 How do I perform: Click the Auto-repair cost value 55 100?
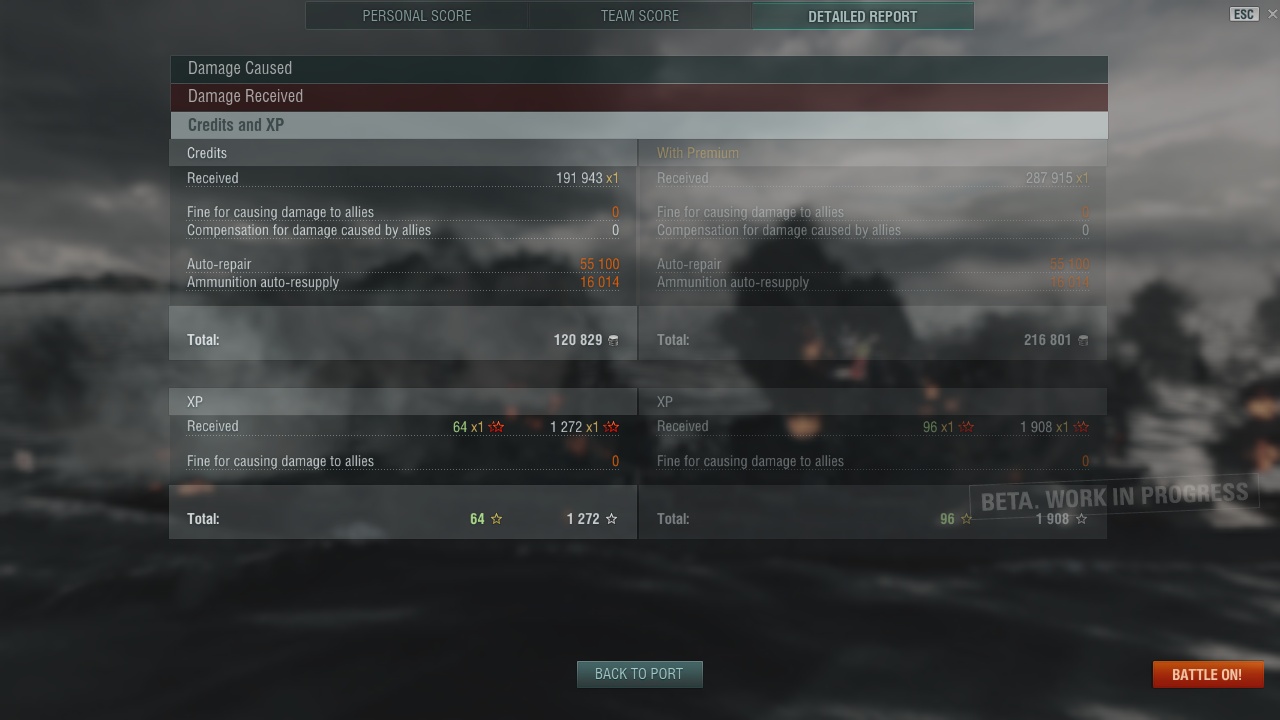599,264
